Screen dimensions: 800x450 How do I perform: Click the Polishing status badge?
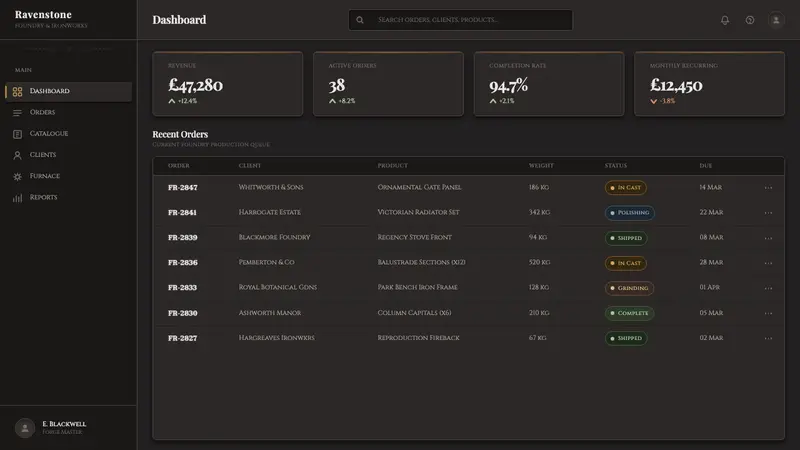(x=630, y=213)
